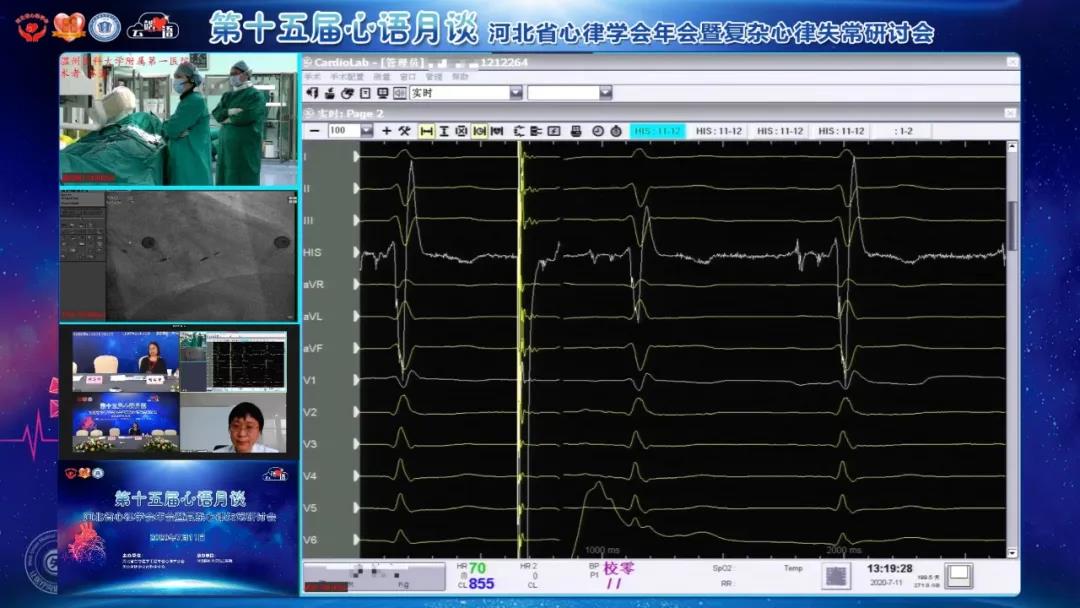The image size is (1080, 608).
Task: Click the M-shaped marker icon next to the highlighted one
Action: [497, 131]
